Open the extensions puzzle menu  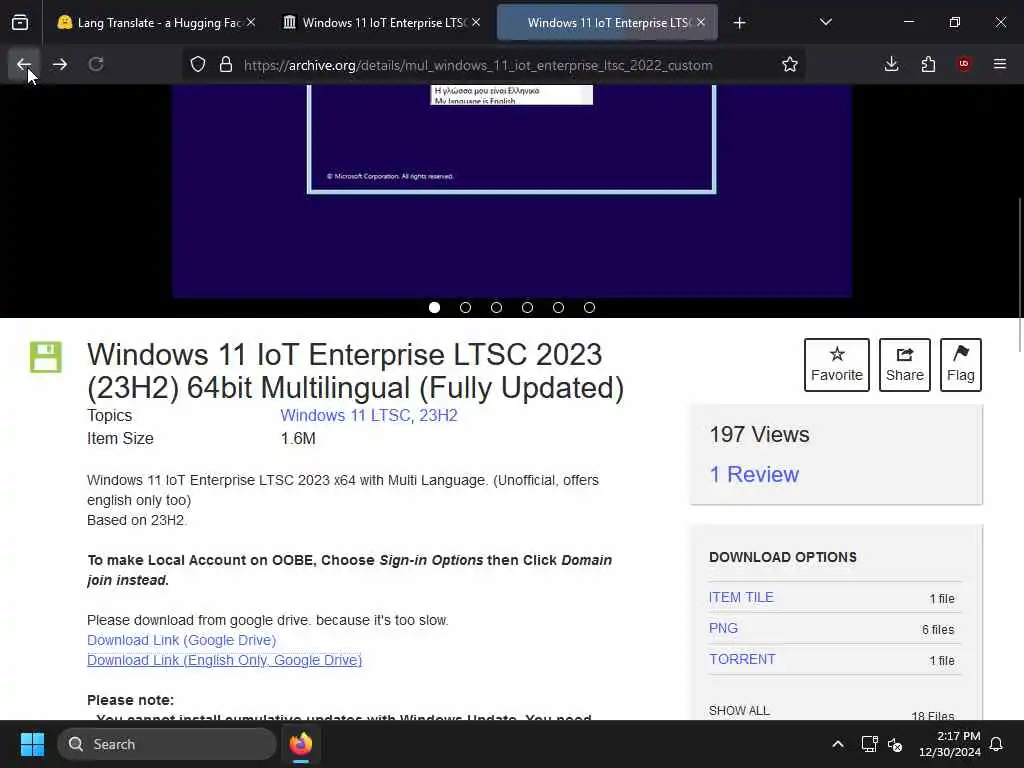928,64
